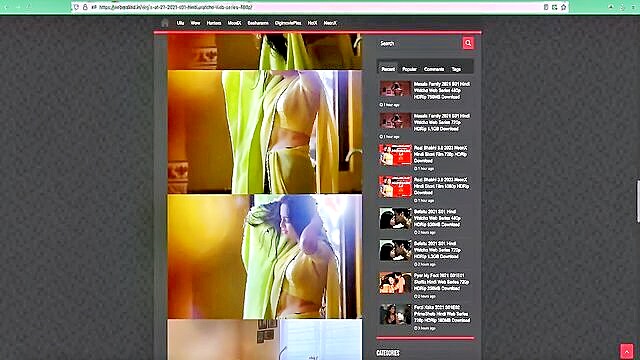Switch to the Popular tab
The height and width of the screenshot is (360, 640).
point(409,69)
